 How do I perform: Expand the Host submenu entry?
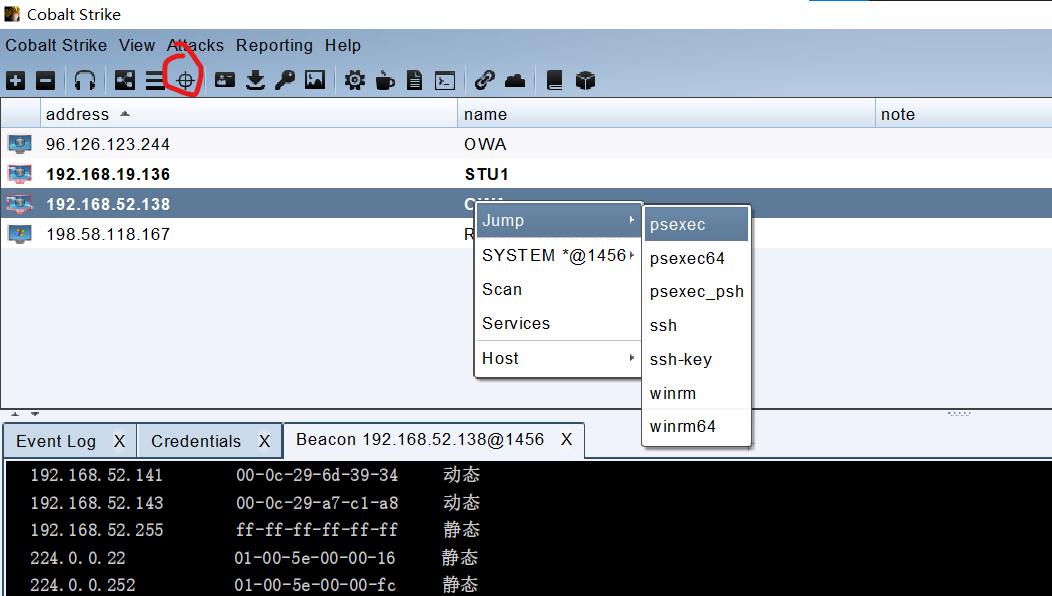point(558,358)
